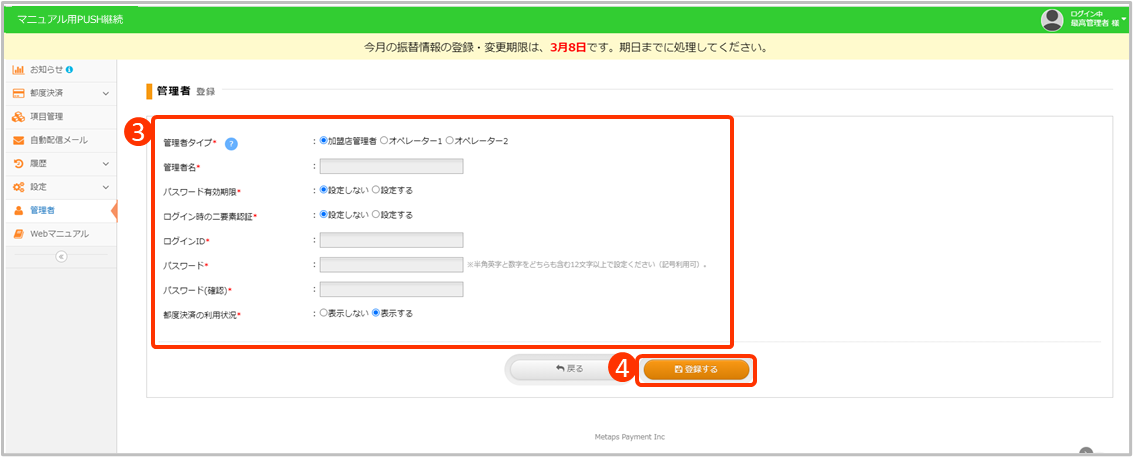Click the 自動配信メール envelope icon
Screen dimensions: 1133x457
tap(18, 140)
